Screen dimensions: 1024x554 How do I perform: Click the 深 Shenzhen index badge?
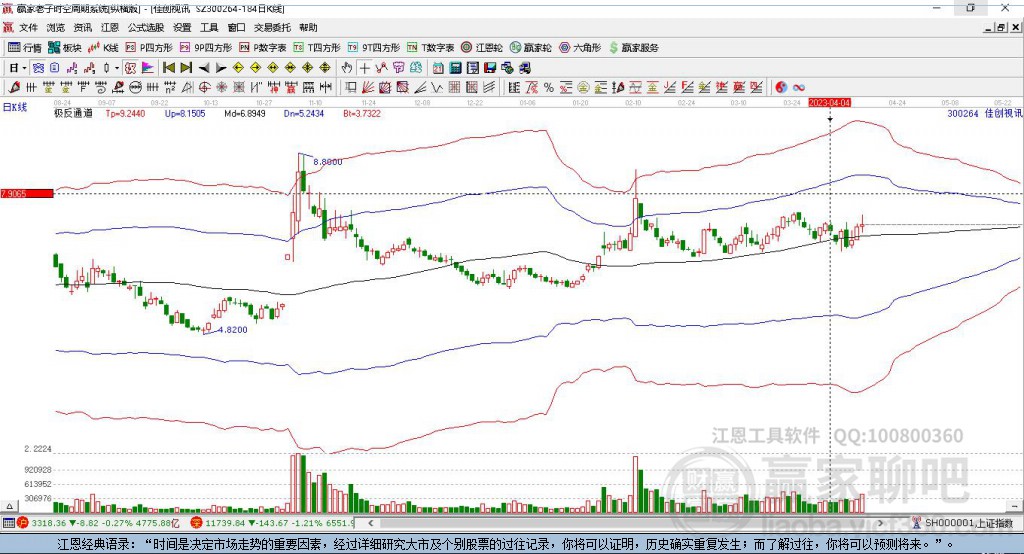pyautogui.click(x=197, y=523)
